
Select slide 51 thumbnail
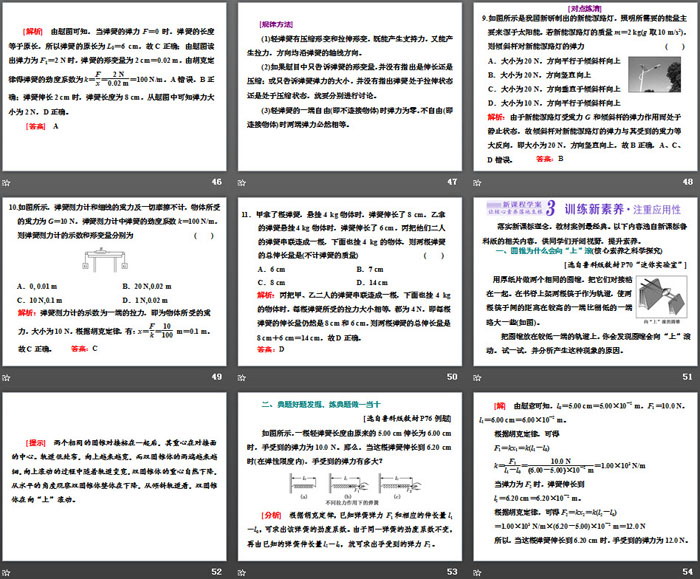(x=585, y=282)
